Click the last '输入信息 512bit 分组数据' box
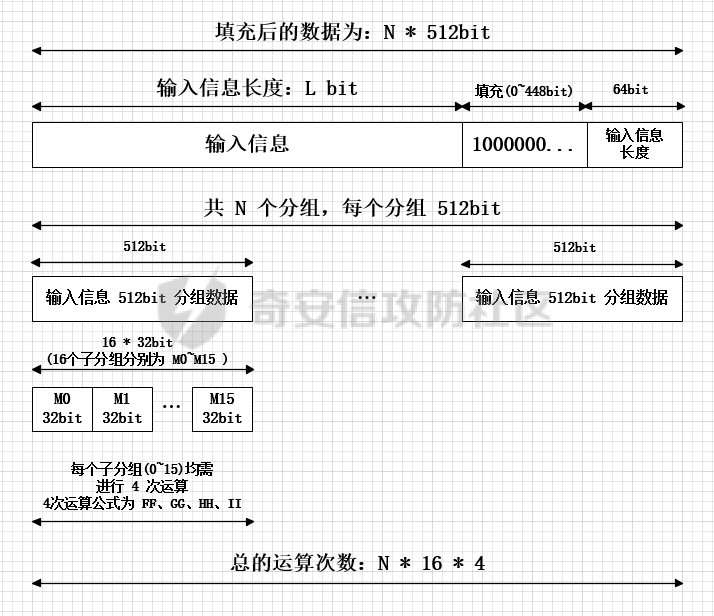Image resolution: width=714 pixels, height=616 pixels. click(572, 299)
